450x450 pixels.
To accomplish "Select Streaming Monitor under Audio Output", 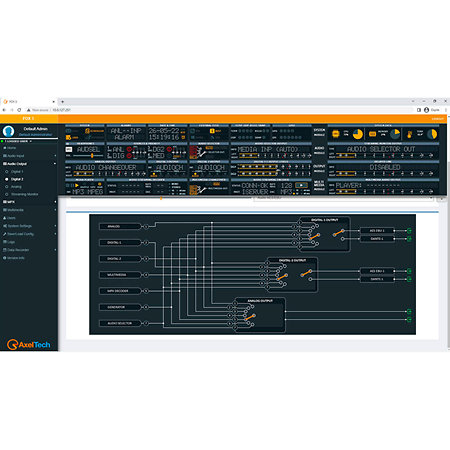I will [24, 194].
